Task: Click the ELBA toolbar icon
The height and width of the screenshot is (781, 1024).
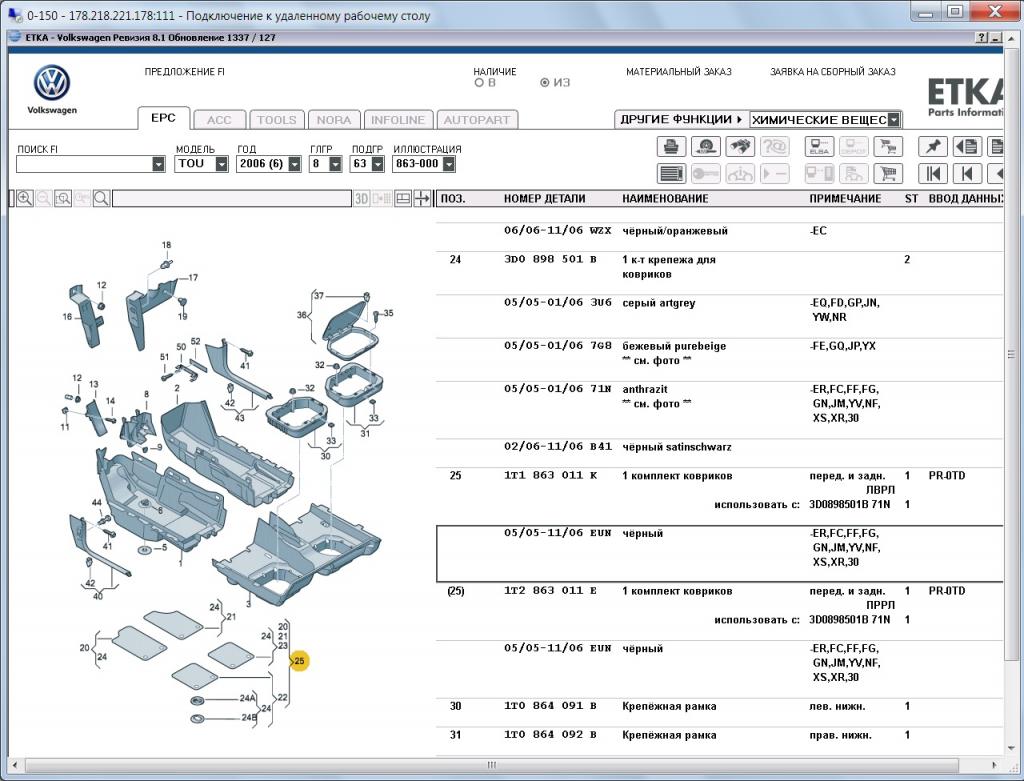Action: click(x=819, y=146)
